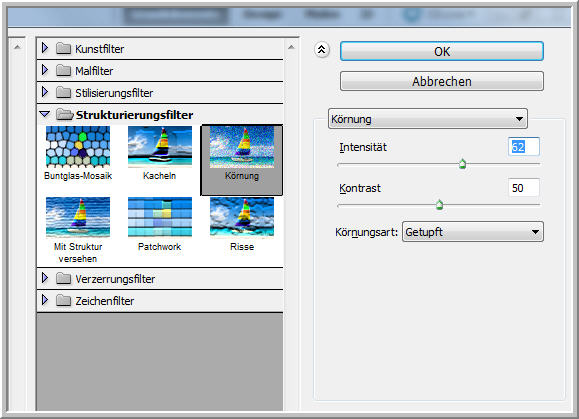Expand the Stilisierungsfilter folder triangle
579x419 pixels.
pos(45,92)
